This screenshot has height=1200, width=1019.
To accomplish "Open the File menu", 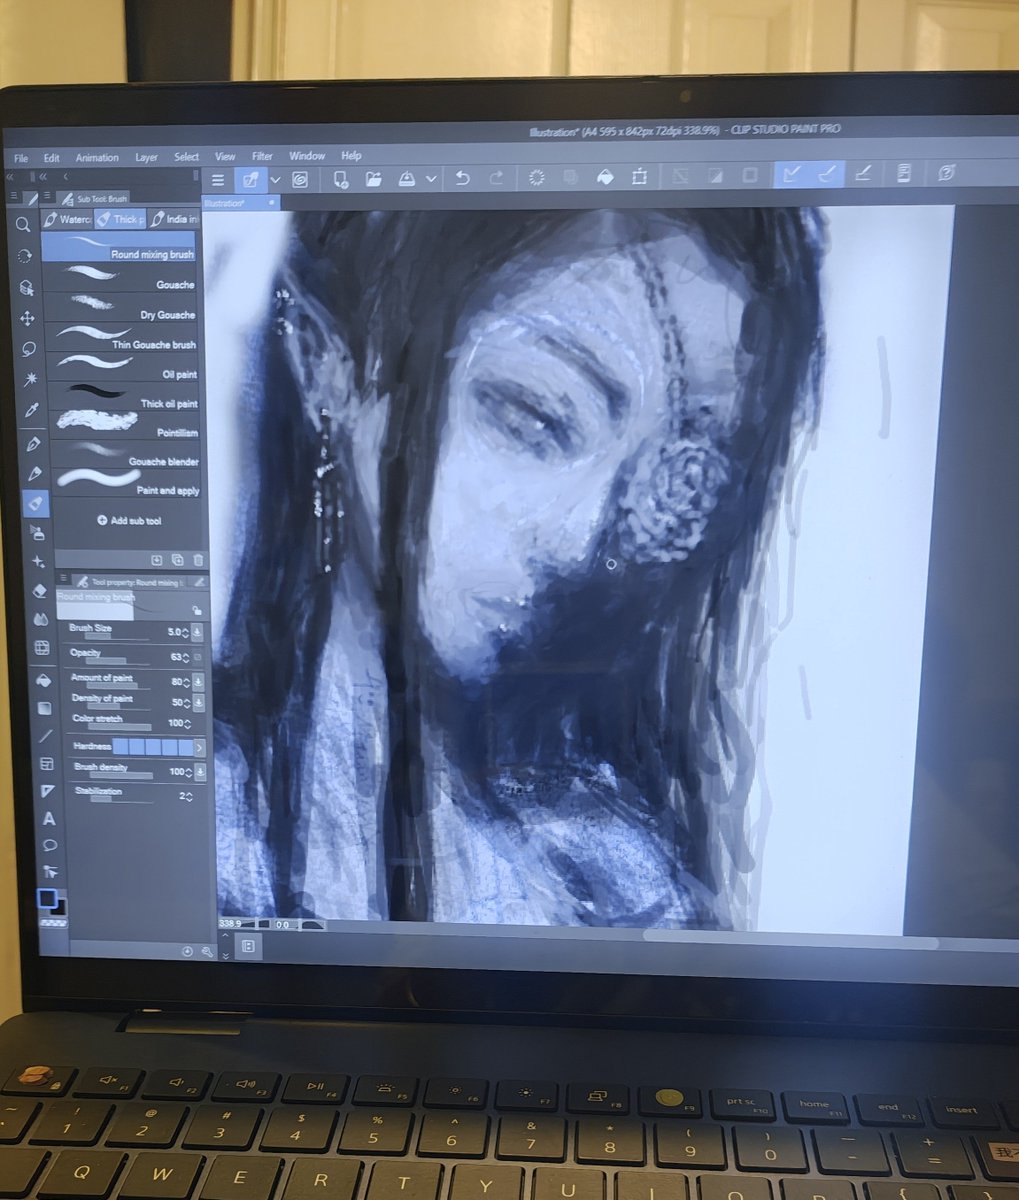I will click(21, 158).
